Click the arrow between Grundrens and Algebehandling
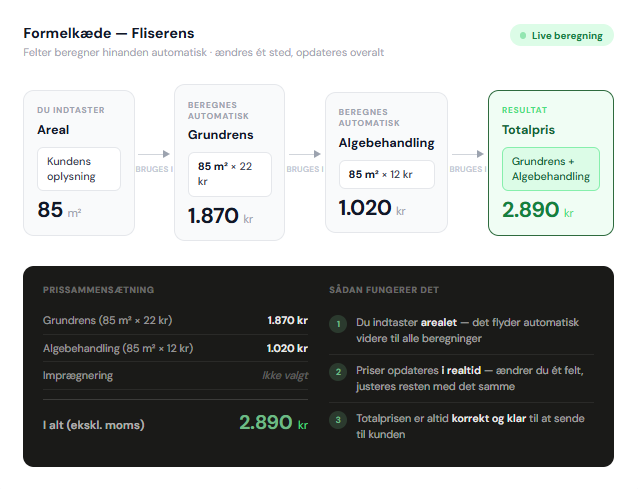This screenshot has width=638, height=489. pyautogui.click(x=305, y=155)
